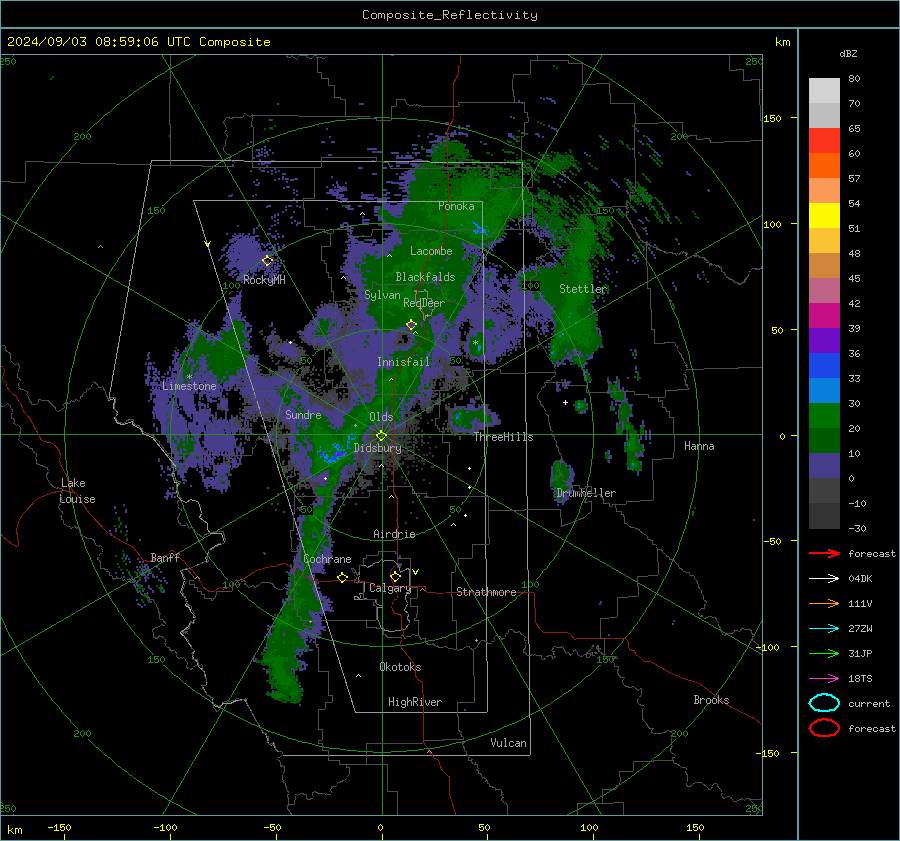Click the orange 111V arrow in the legend
This screenshot has height=841, width=900.
click(824, 603)
